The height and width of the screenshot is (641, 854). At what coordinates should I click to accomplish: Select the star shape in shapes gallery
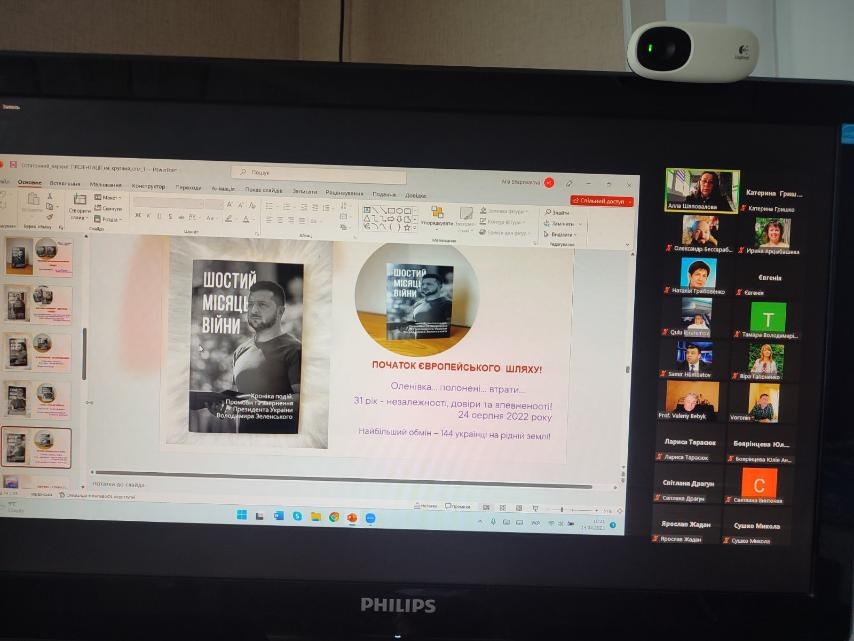(406, 228)
